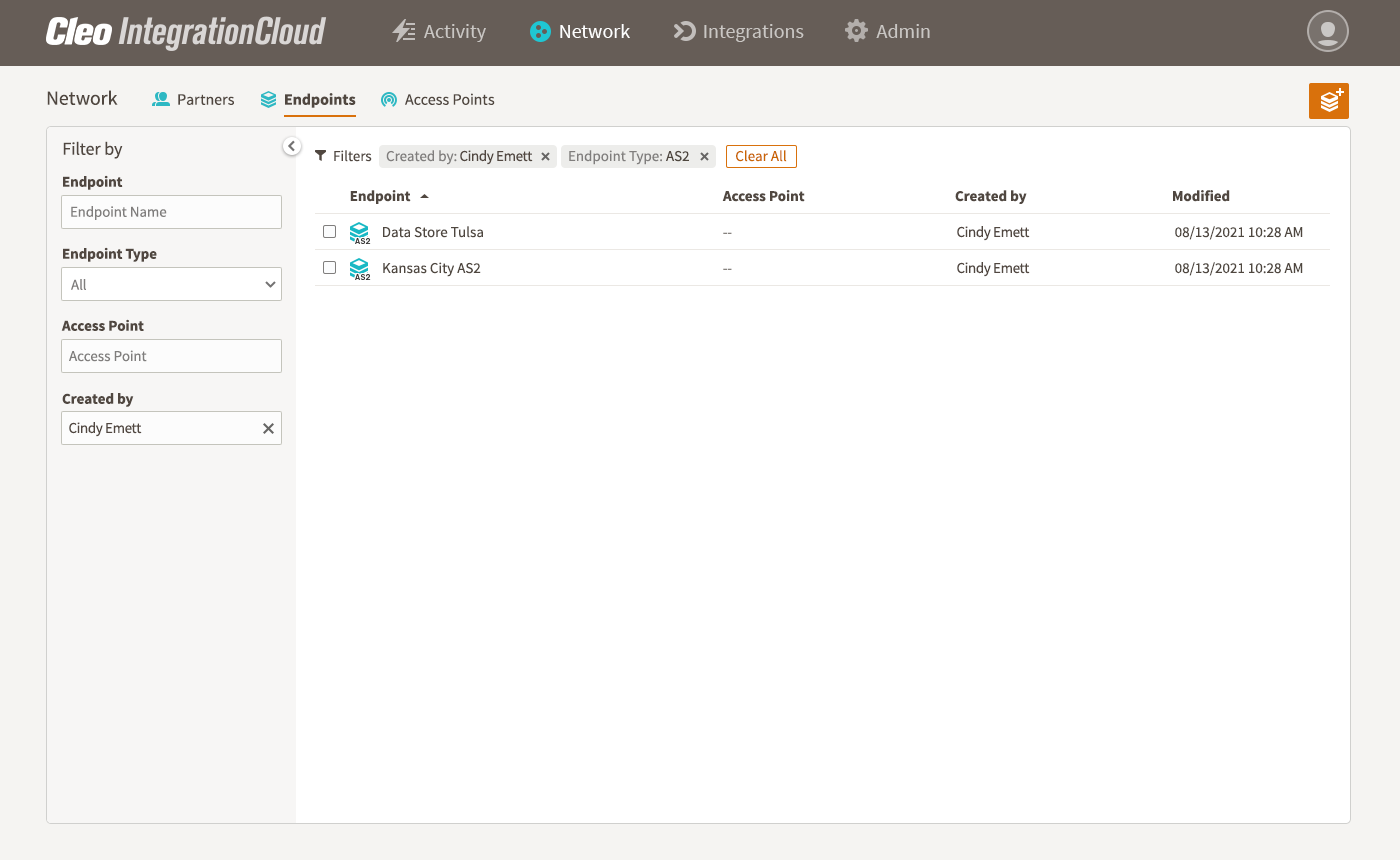The image size is (1400, 860).
Task: Open the Integrations menu
Action: click(x=738, y=32)
